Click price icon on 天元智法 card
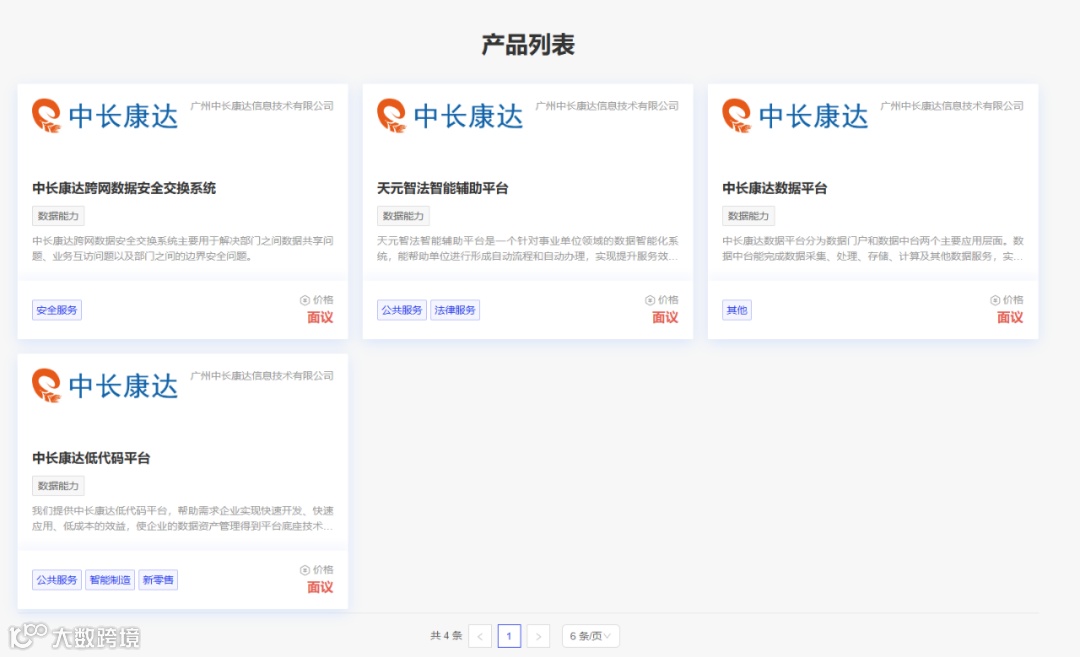The image size is (1080, 657). pos(650,300)
